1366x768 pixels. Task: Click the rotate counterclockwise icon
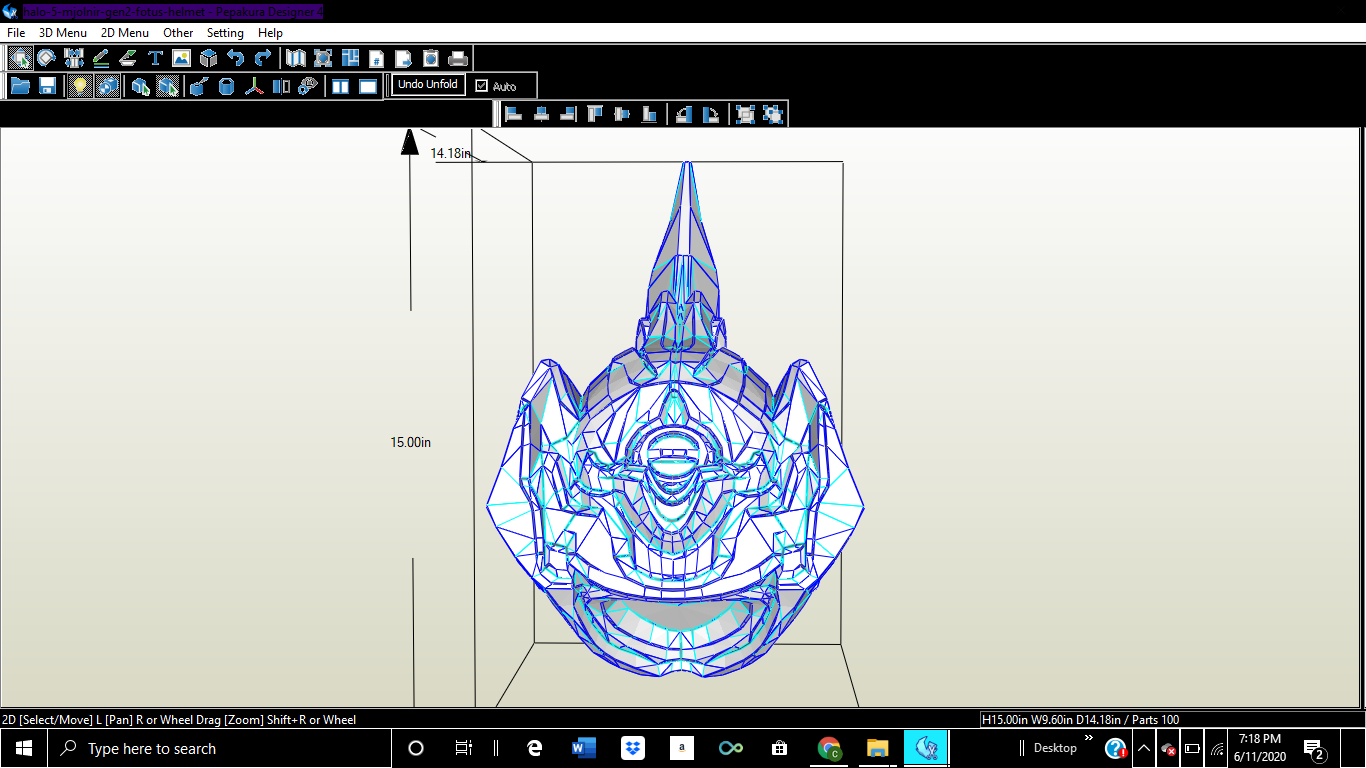click(x=684, y=114)
